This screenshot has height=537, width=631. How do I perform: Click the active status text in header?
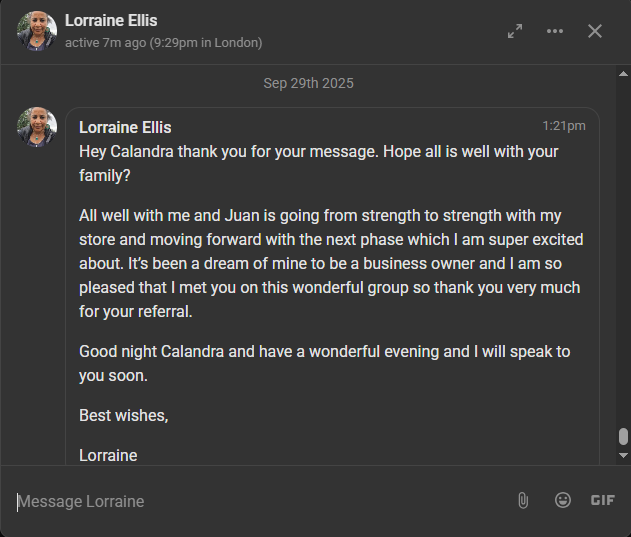point(163,43)
